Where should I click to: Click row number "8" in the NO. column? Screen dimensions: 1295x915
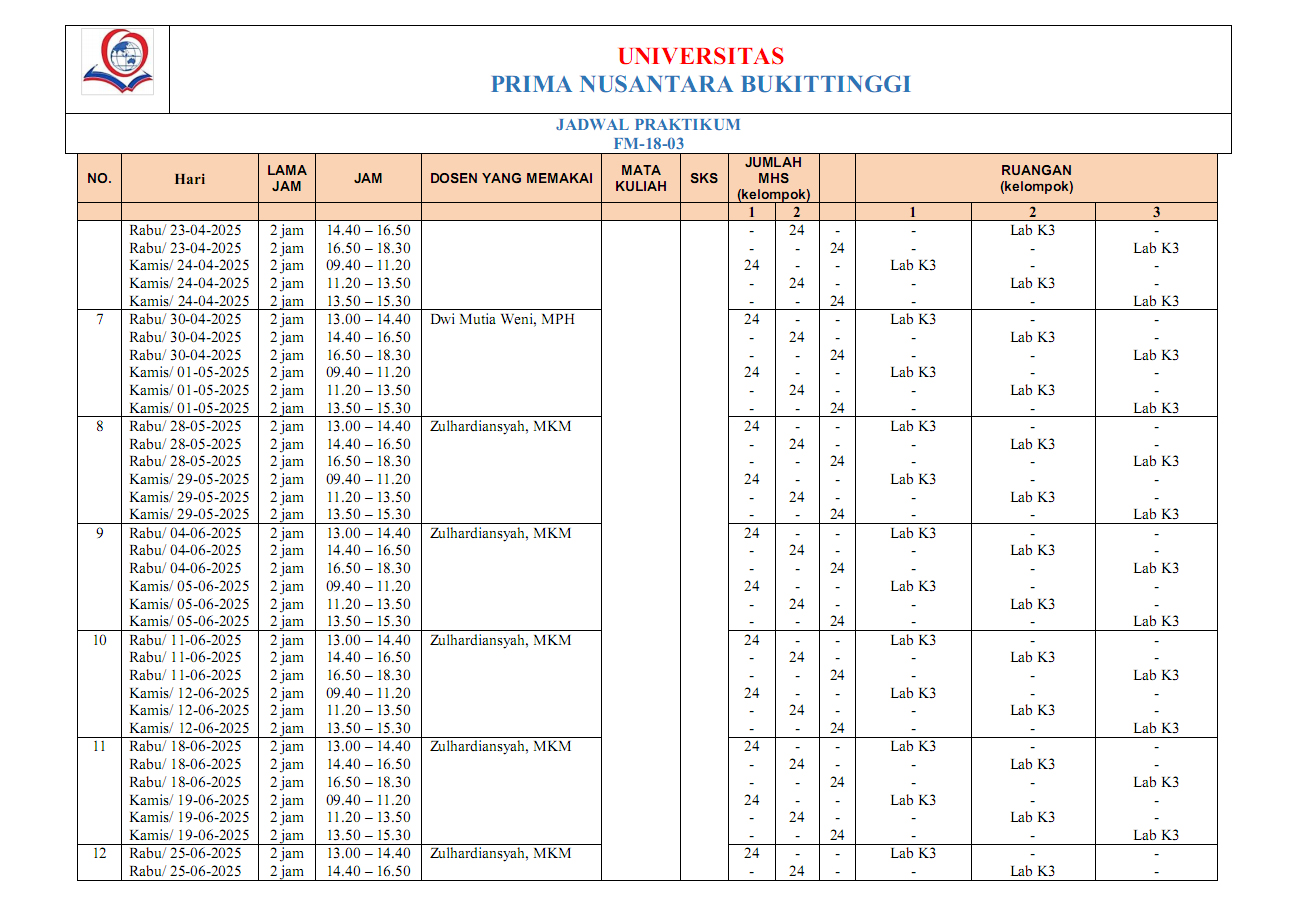point(99,426)
